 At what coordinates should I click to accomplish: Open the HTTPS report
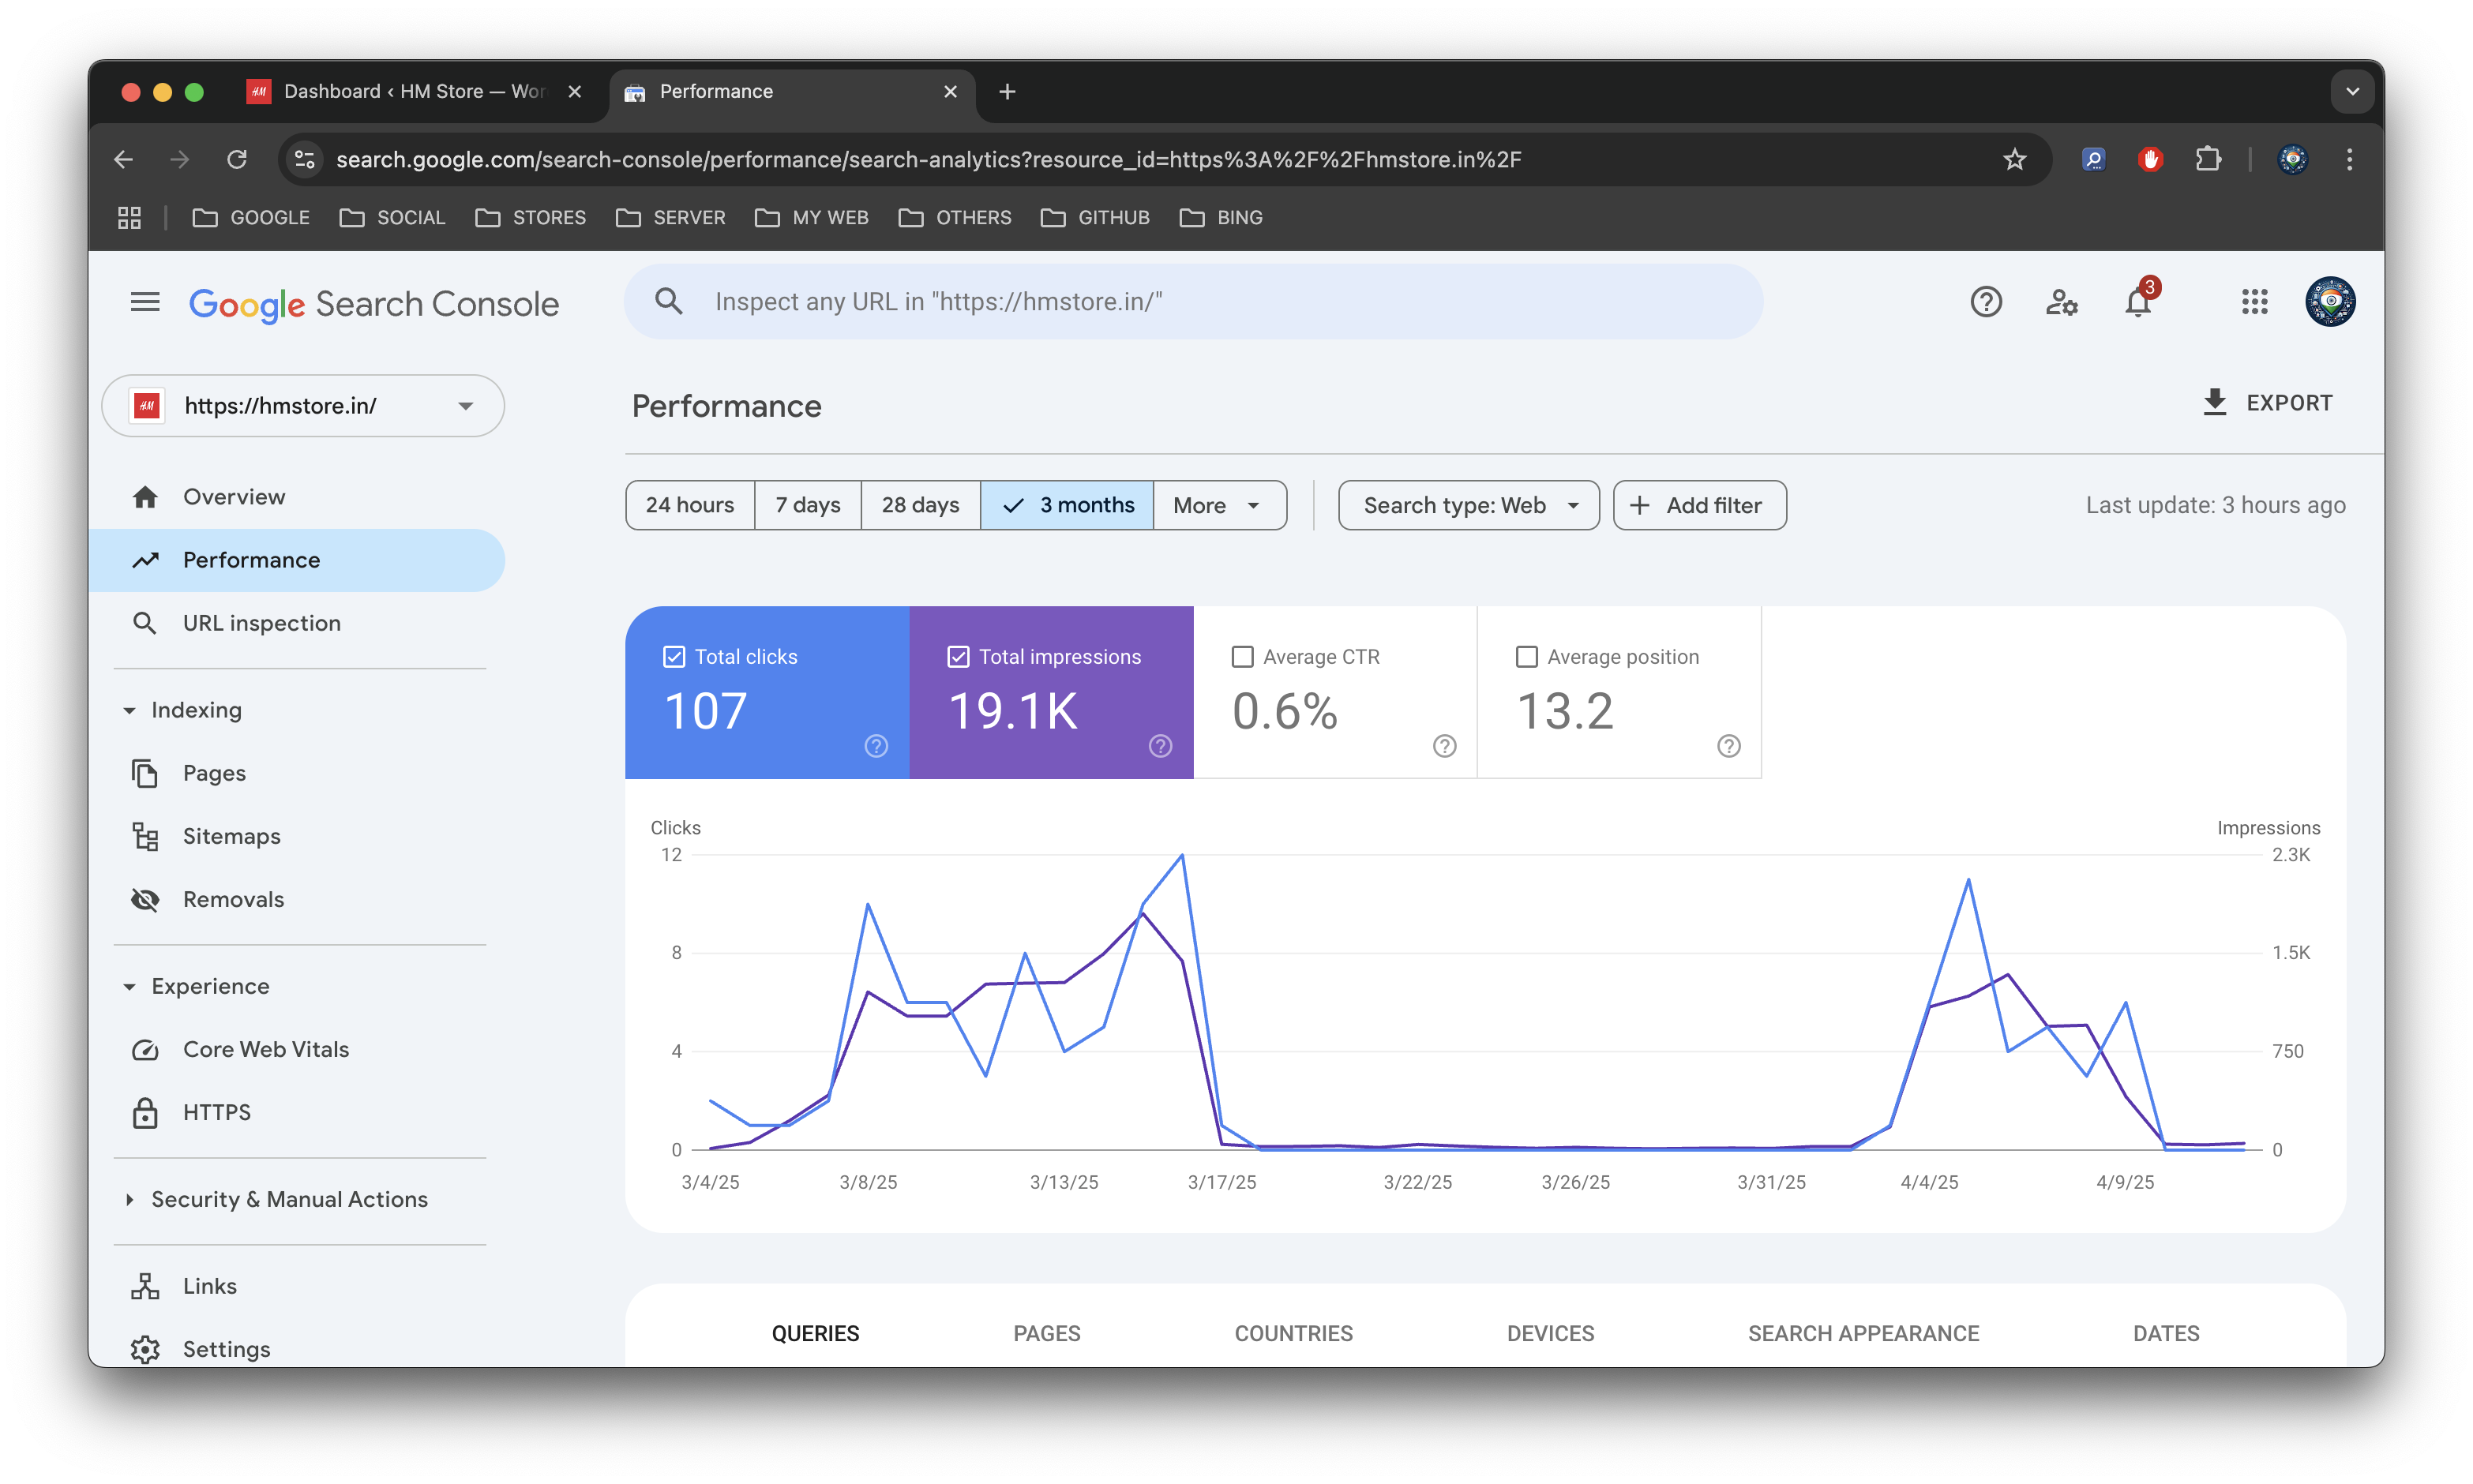297,1113
